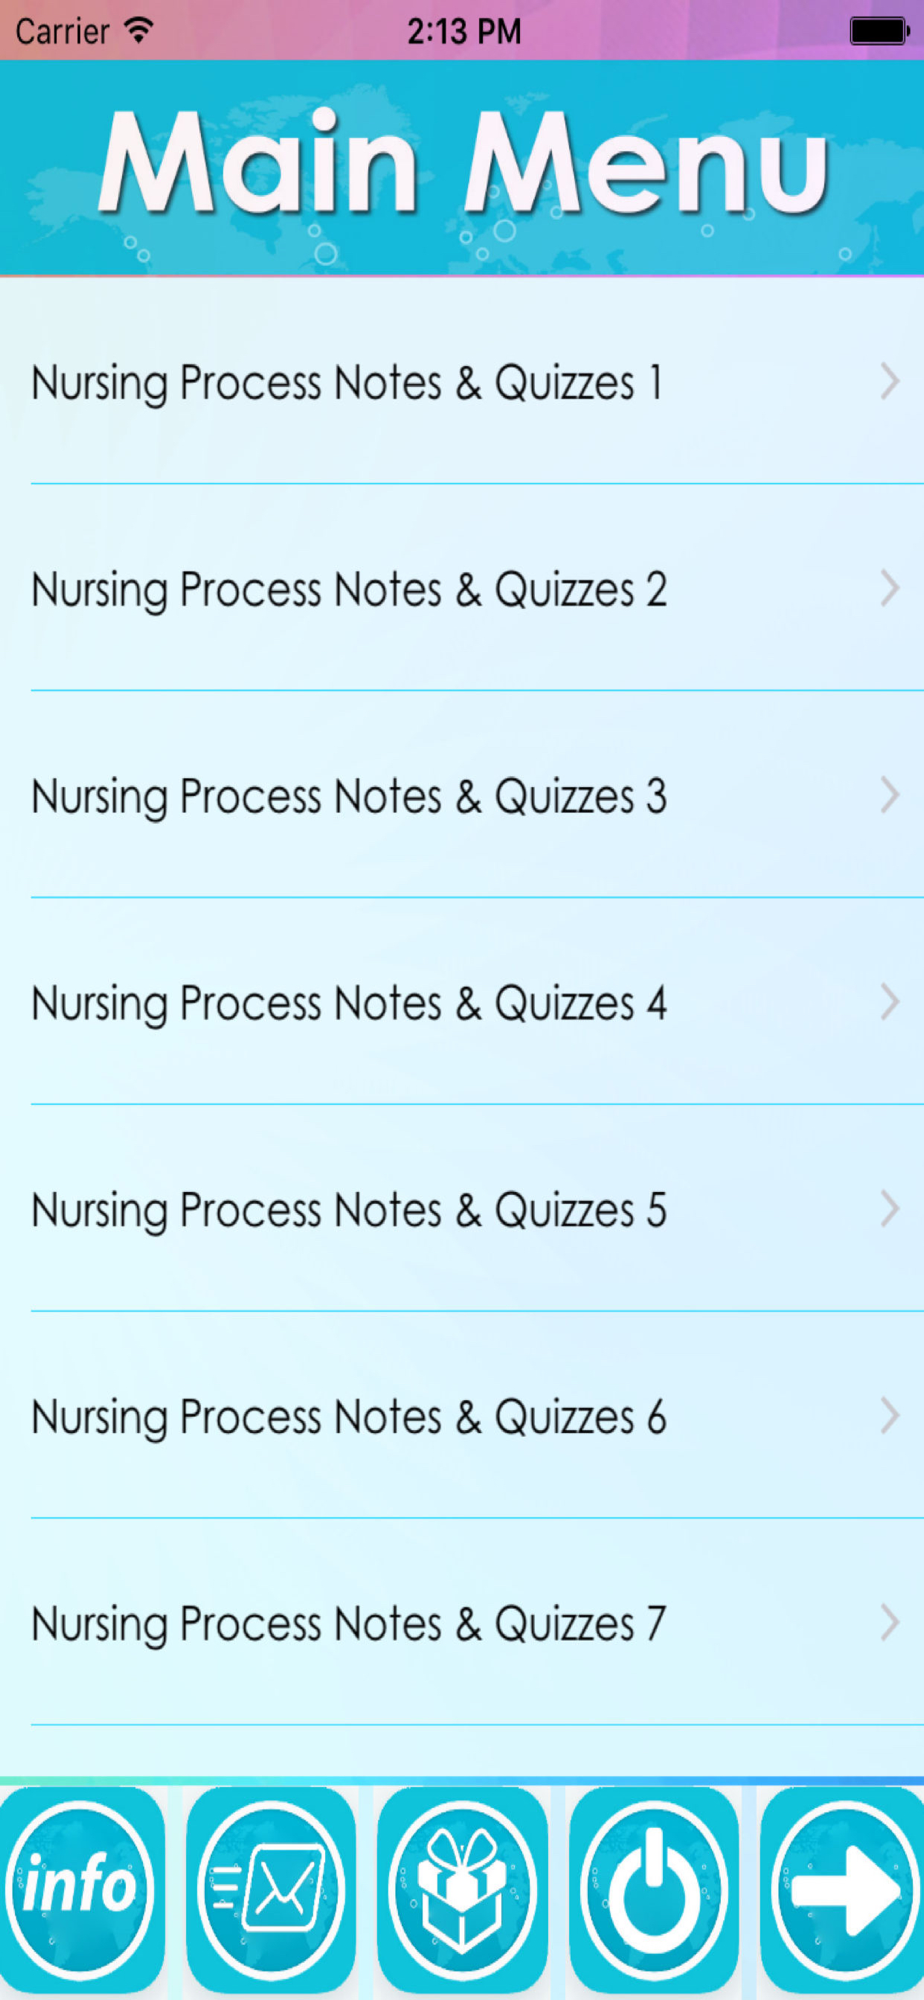This screenshot has width=924, height=2000.
Task: Expand chevron for Quizzes 1 row
Action: 889,381
